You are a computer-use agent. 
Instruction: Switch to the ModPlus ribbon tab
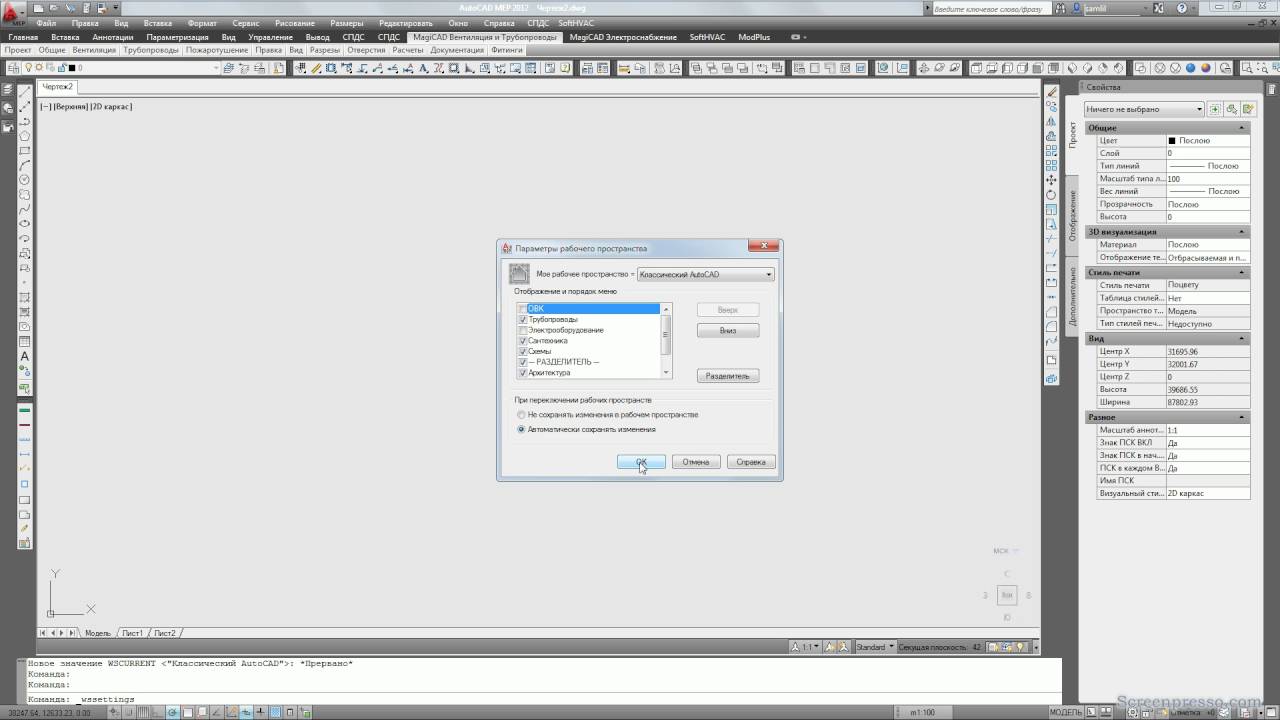click(754, 37)
